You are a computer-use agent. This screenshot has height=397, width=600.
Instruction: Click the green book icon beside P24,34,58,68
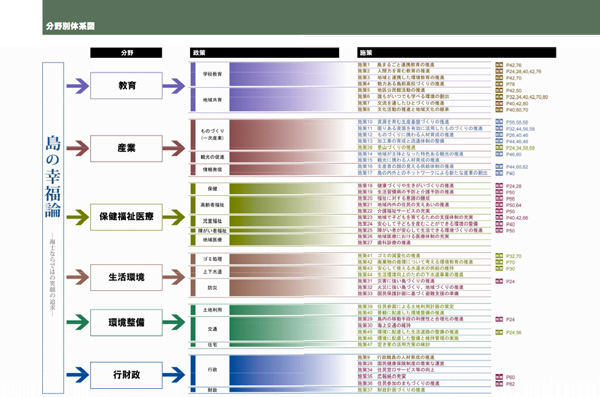(x=499, y=147)
